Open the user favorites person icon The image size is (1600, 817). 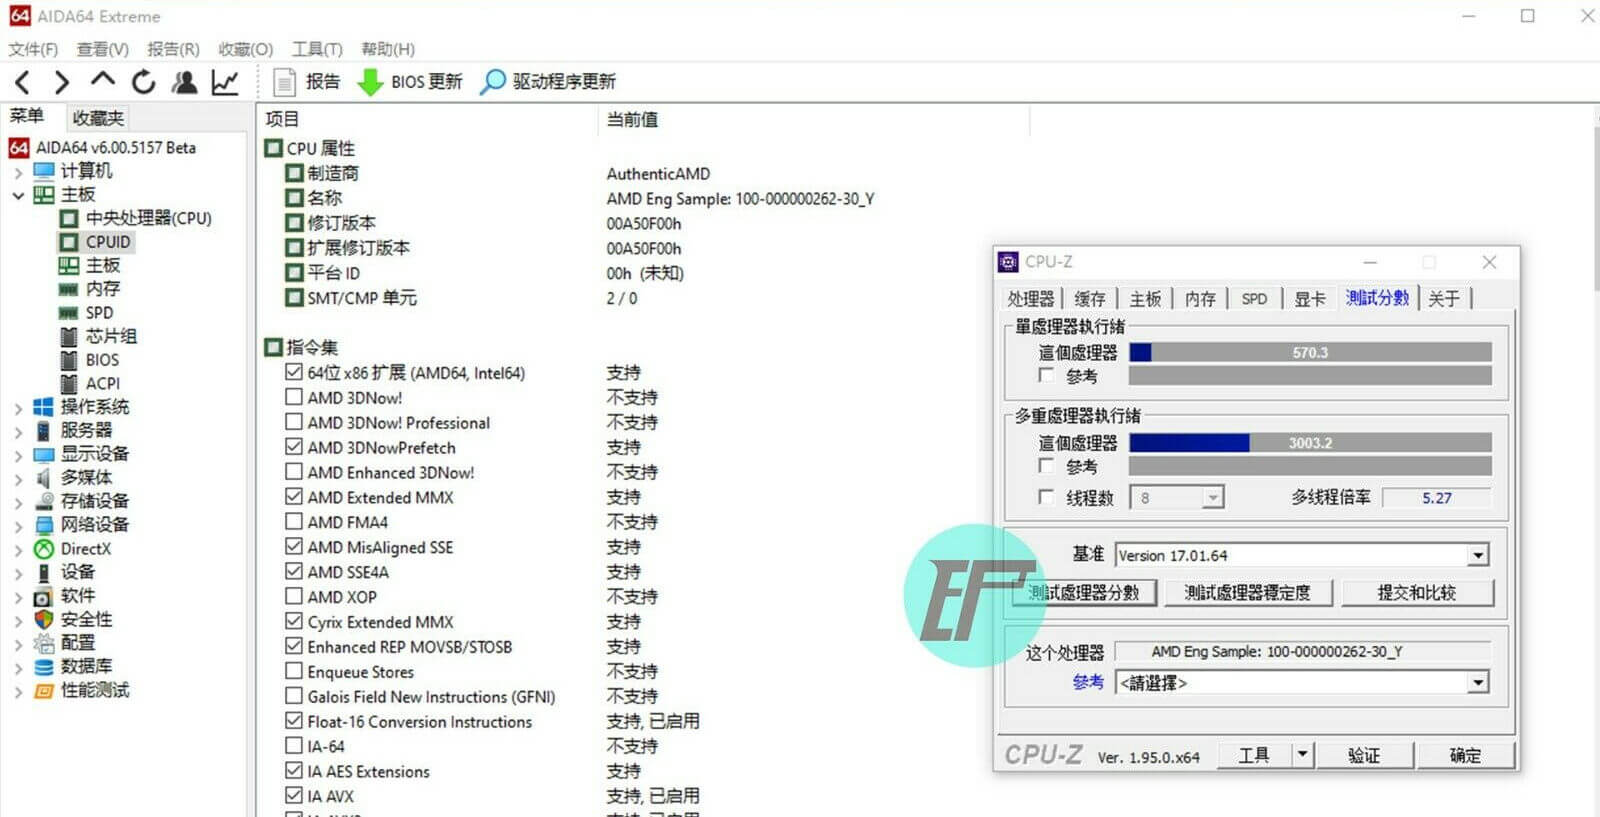pyautogui.click(x=184, y=82)
